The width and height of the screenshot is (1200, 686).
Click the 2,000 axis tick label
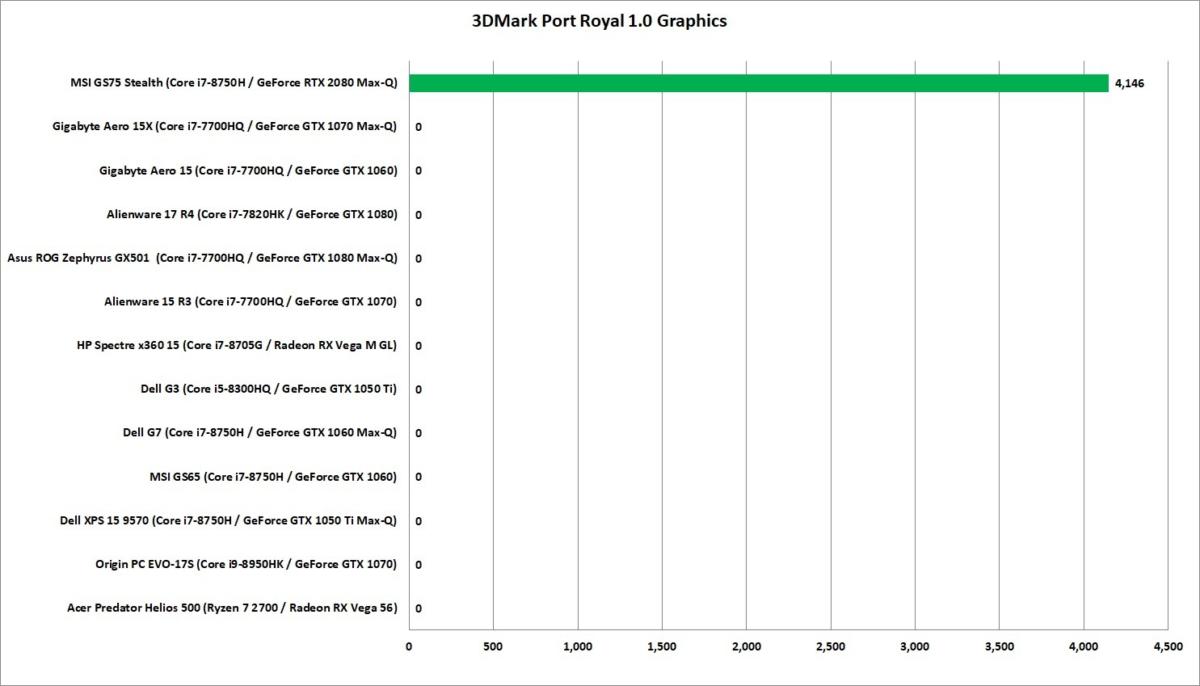[747, 648]
